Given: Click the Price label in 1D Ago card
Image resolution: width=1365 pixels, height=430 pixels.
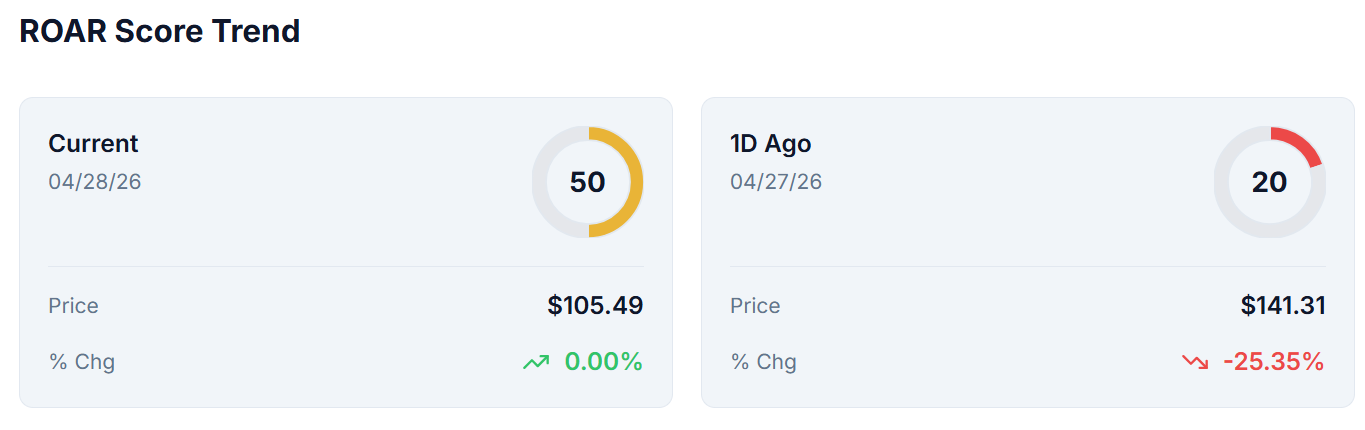Looking at the screenshot, I should click(x=755, y=306).
